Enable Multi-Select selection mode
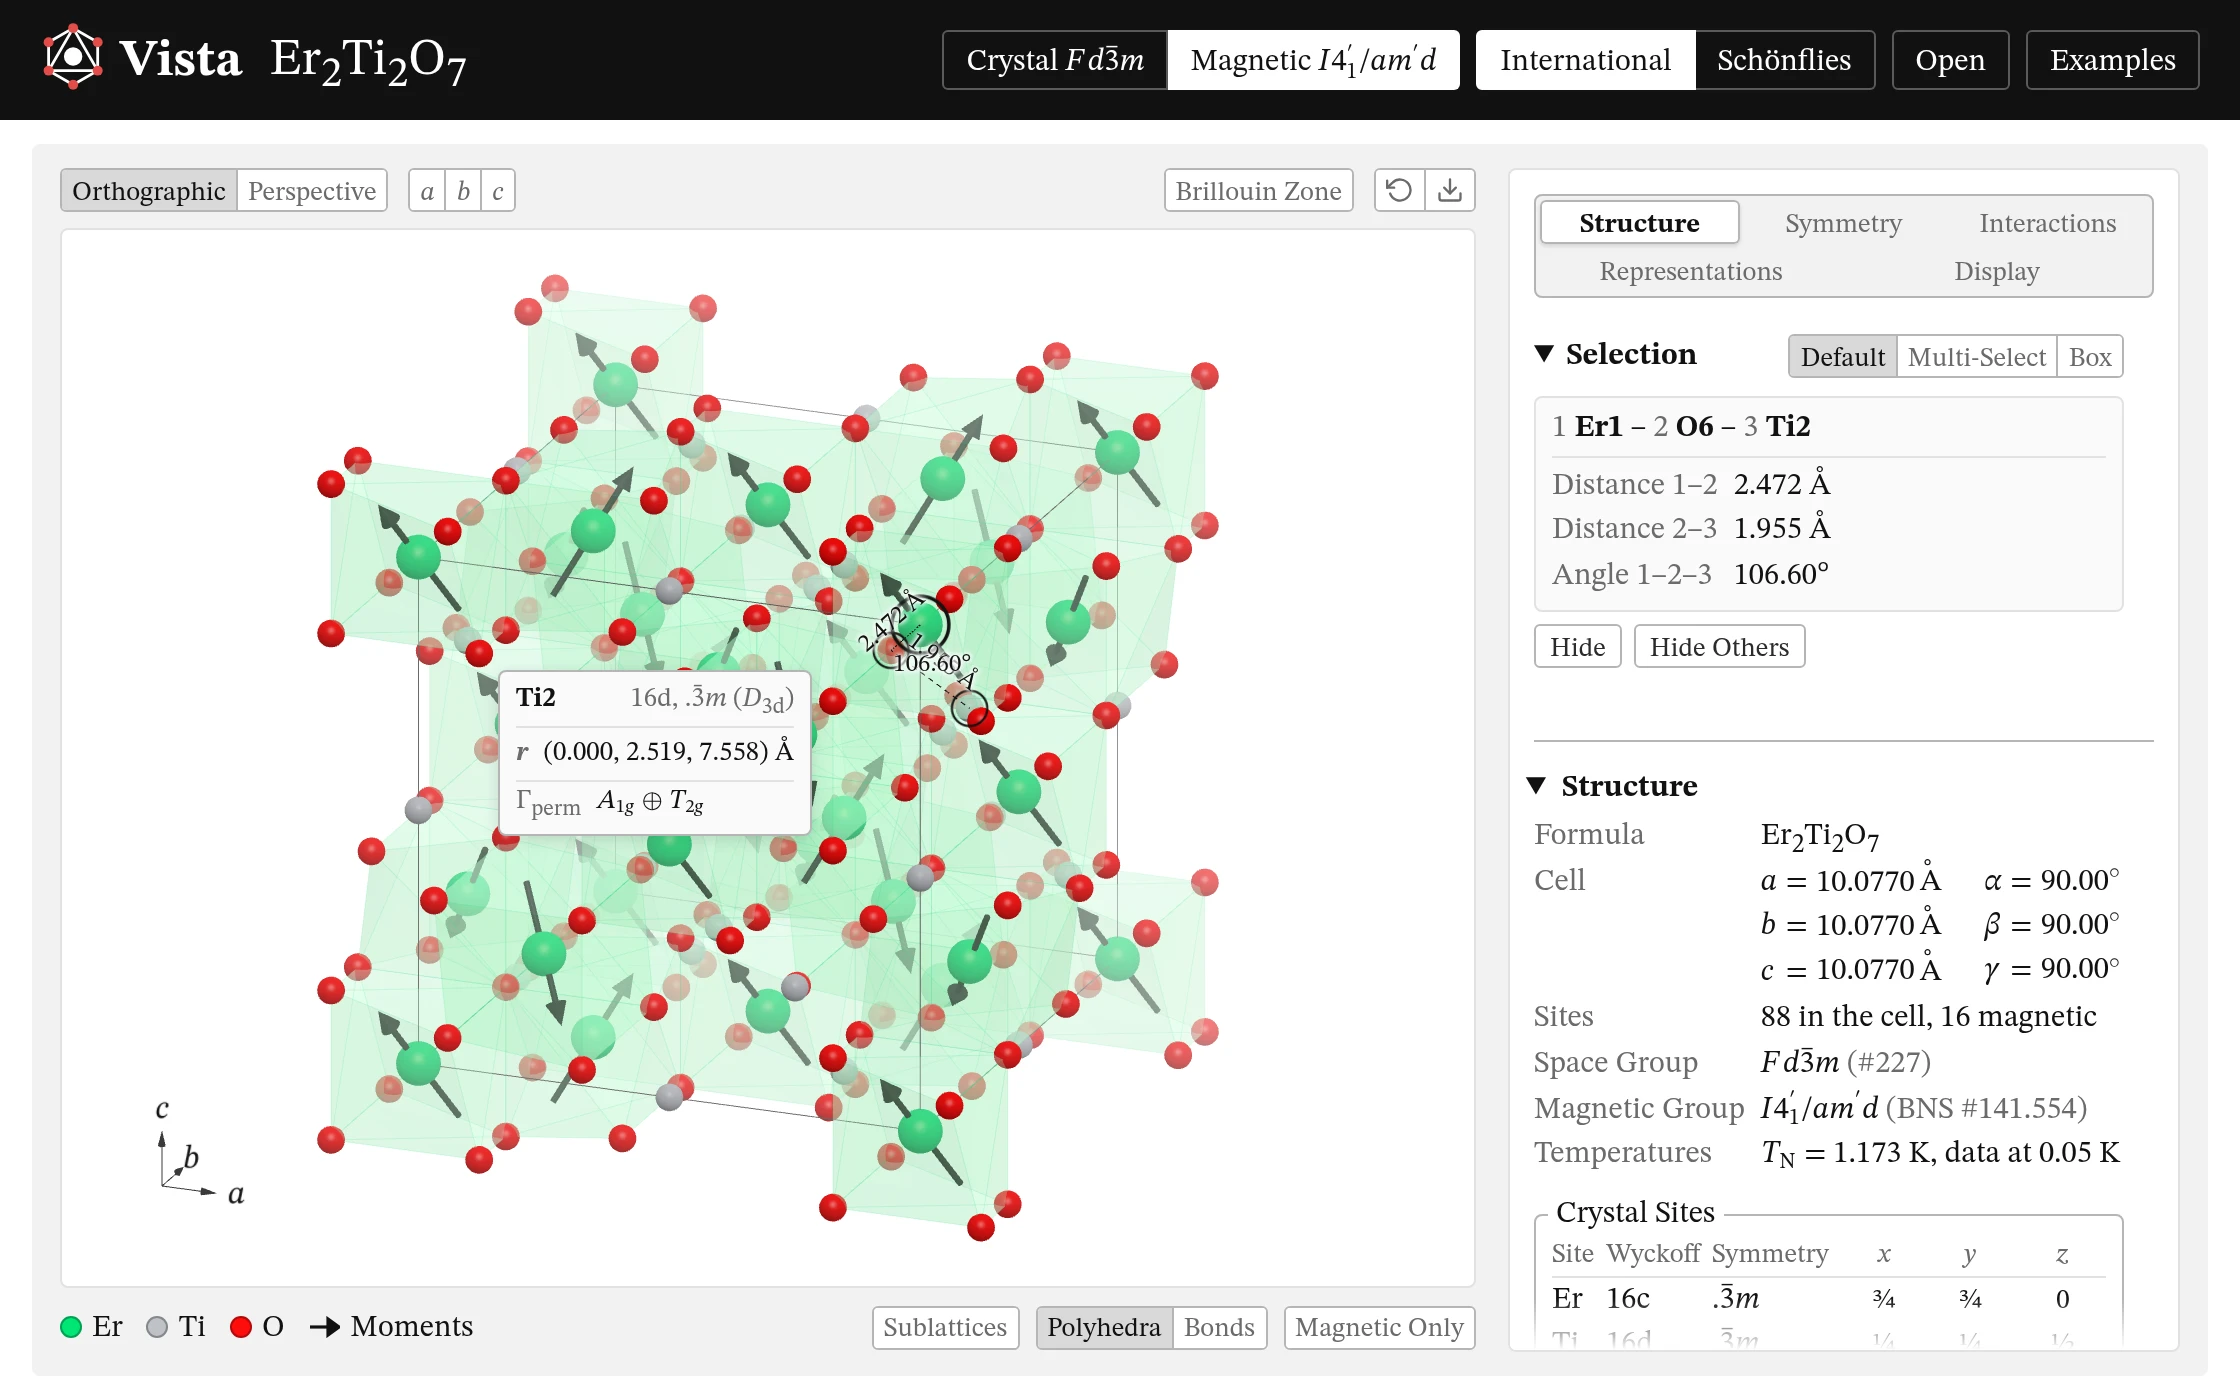The image size is (2240, 1400). click(1976, 357)
